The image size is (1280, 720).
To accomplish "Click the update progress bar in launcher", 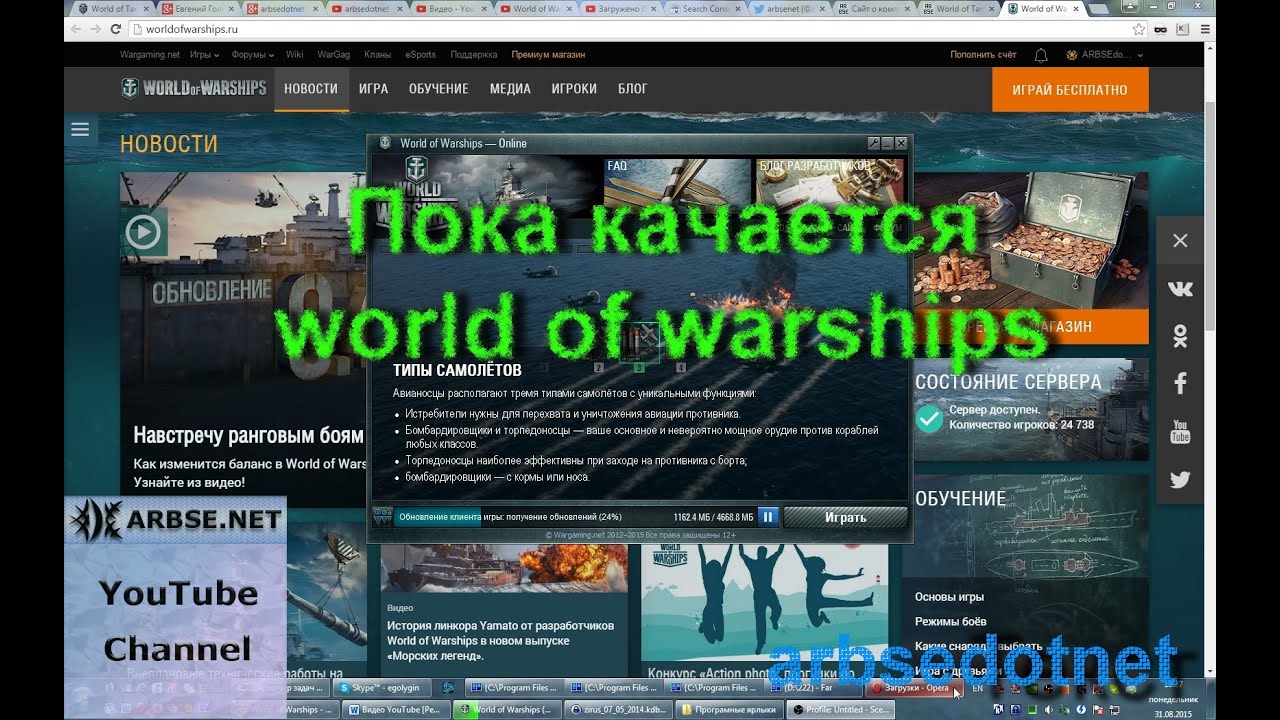I will (576, 517).
